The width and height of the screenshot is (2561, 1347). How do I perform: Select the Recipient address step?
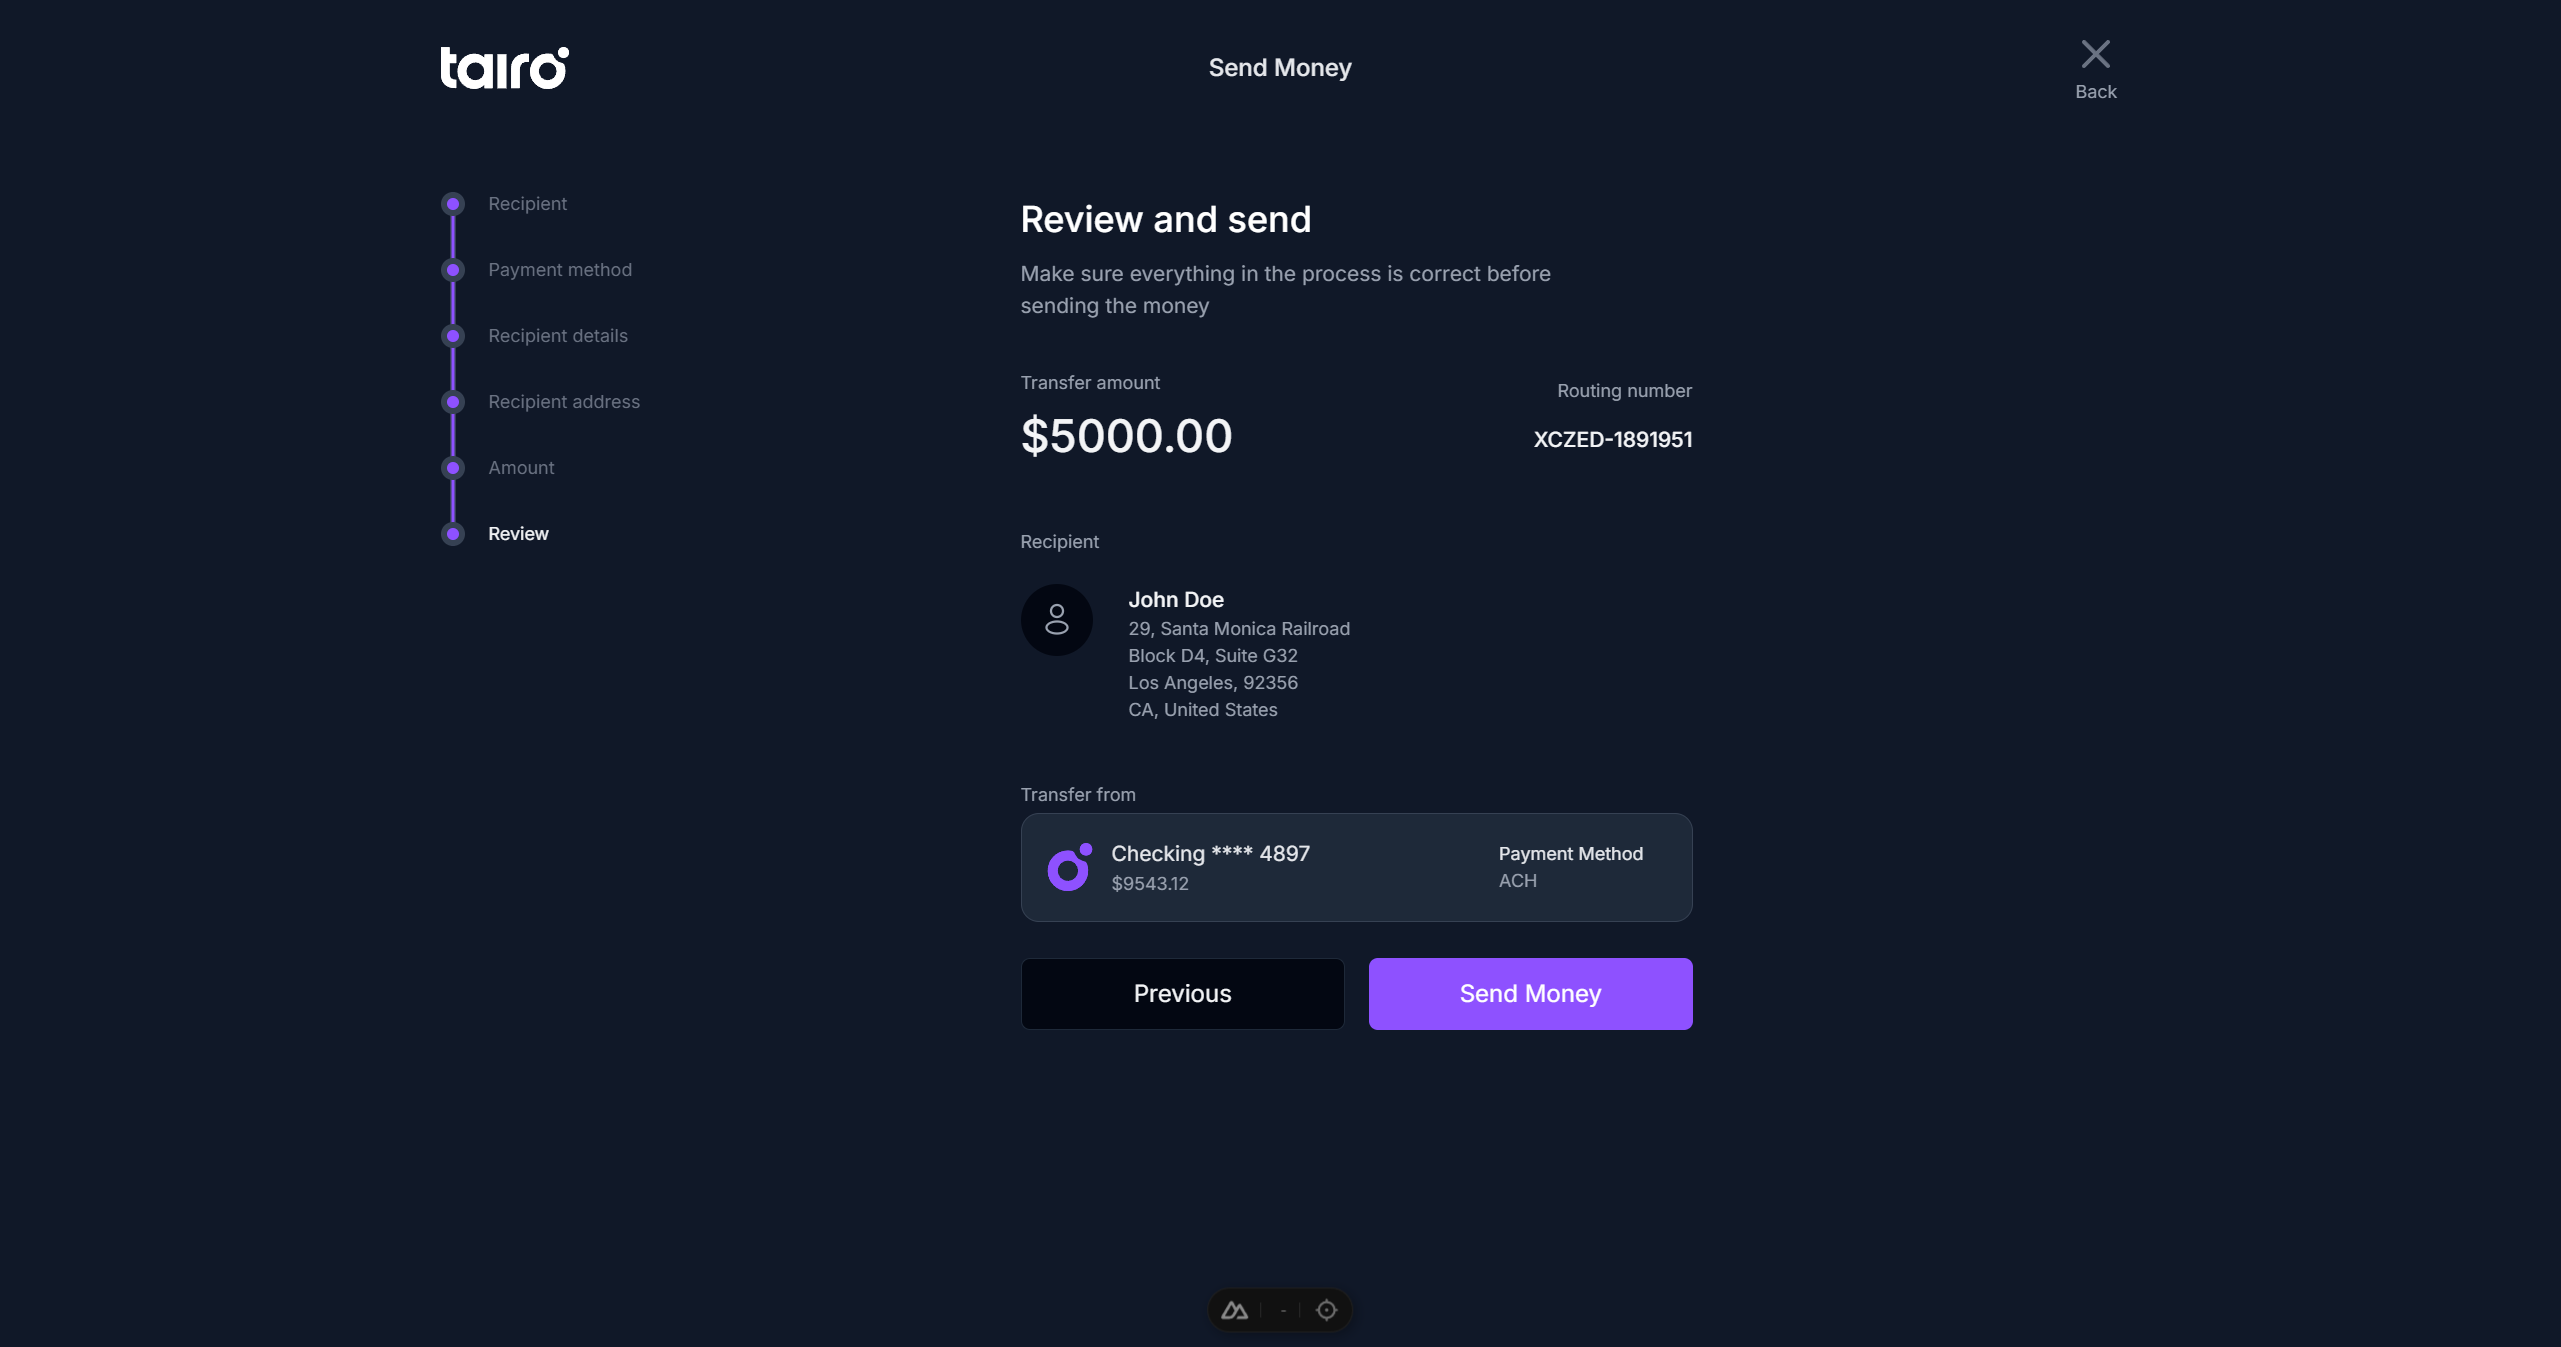tap(563, 402)
